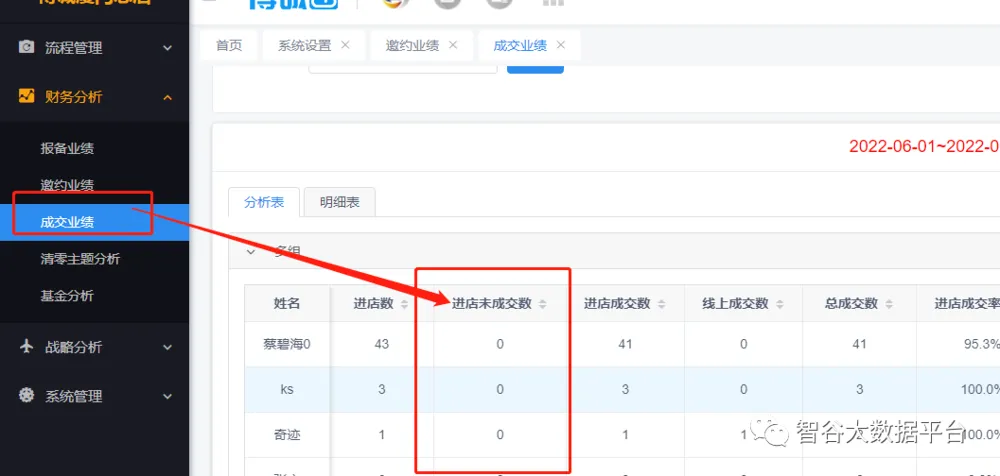Viewport: 1000px width, 476px height.
Task: Open 报备业绩 in the sidebar
Action: pyautogui.click(x=67, y=148)
